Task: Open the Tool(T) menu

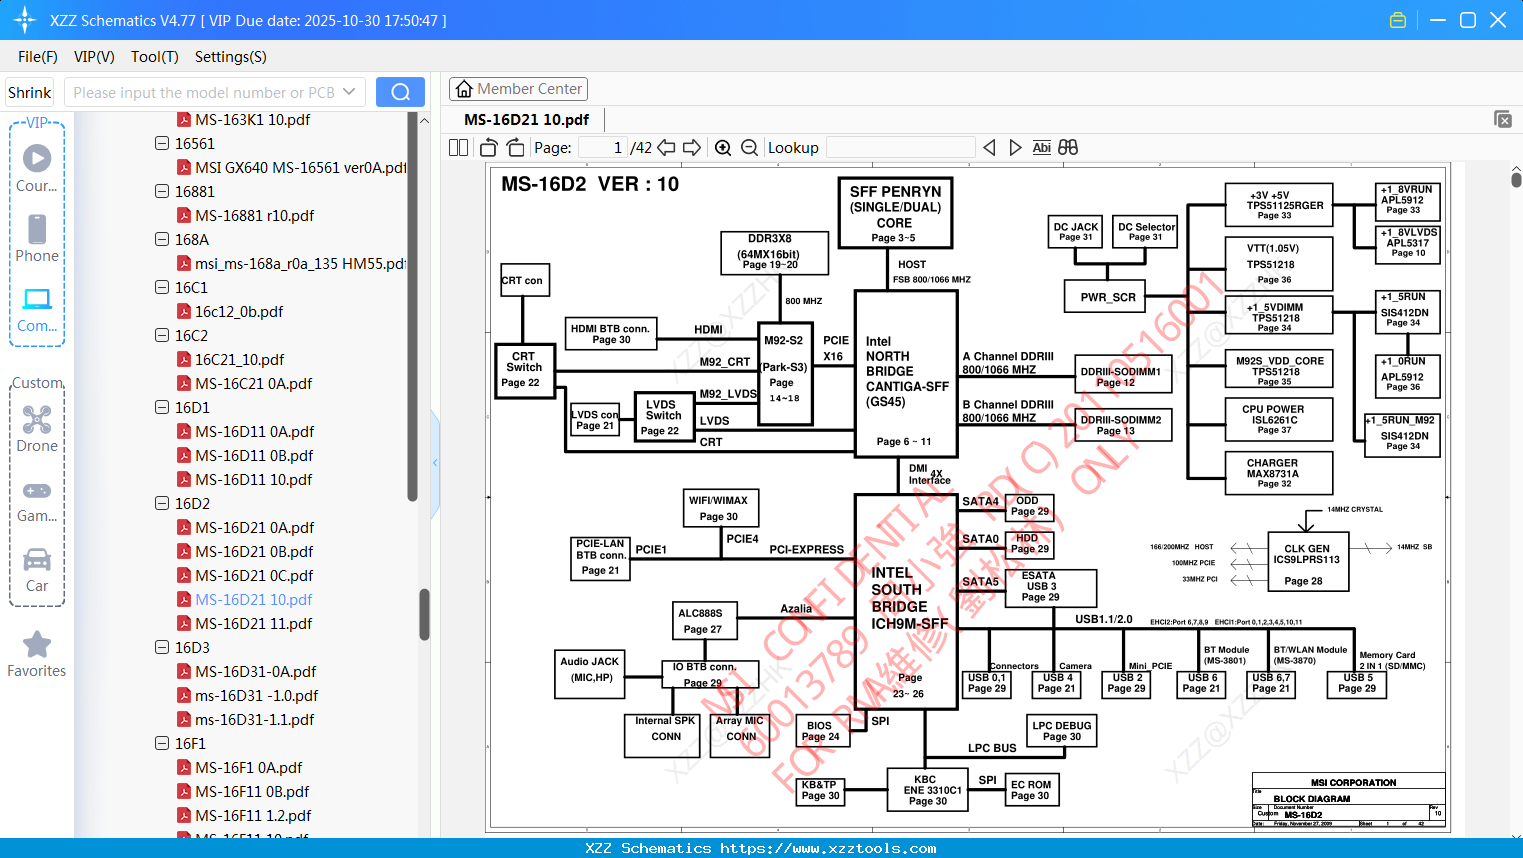Action: point(155,57)
